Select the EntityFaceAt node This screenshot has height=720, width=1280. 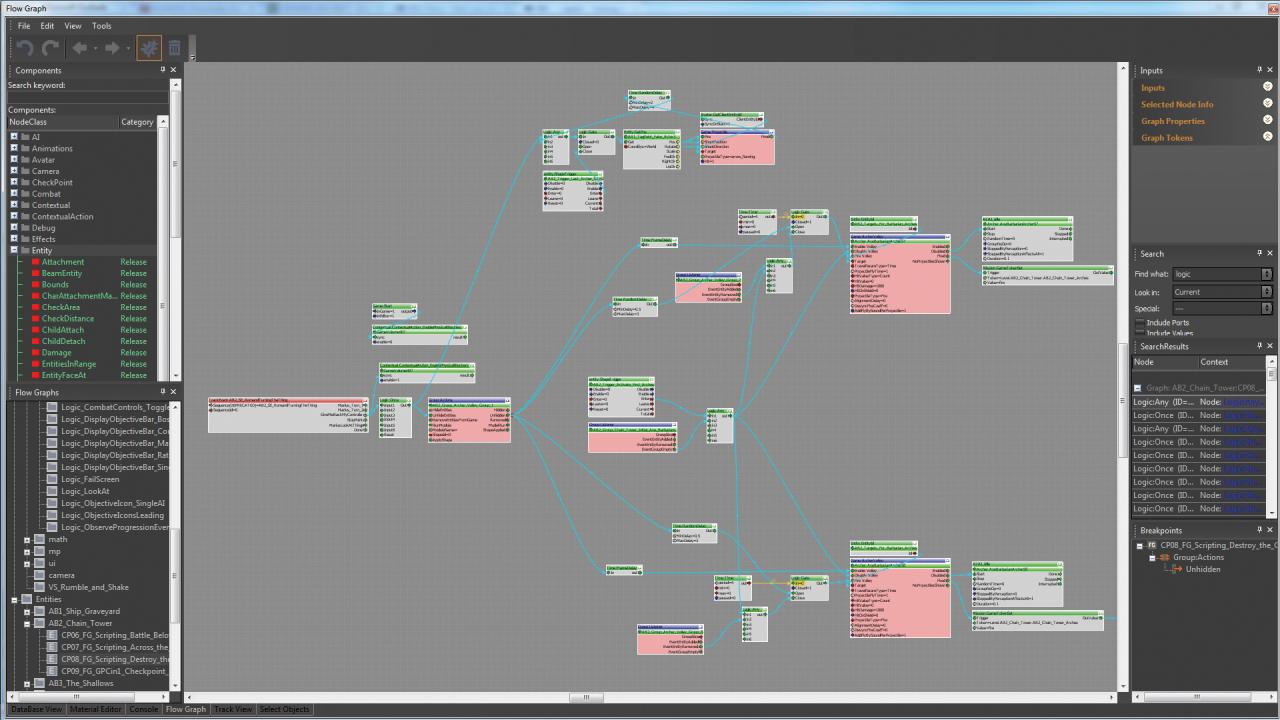point(64,375)
